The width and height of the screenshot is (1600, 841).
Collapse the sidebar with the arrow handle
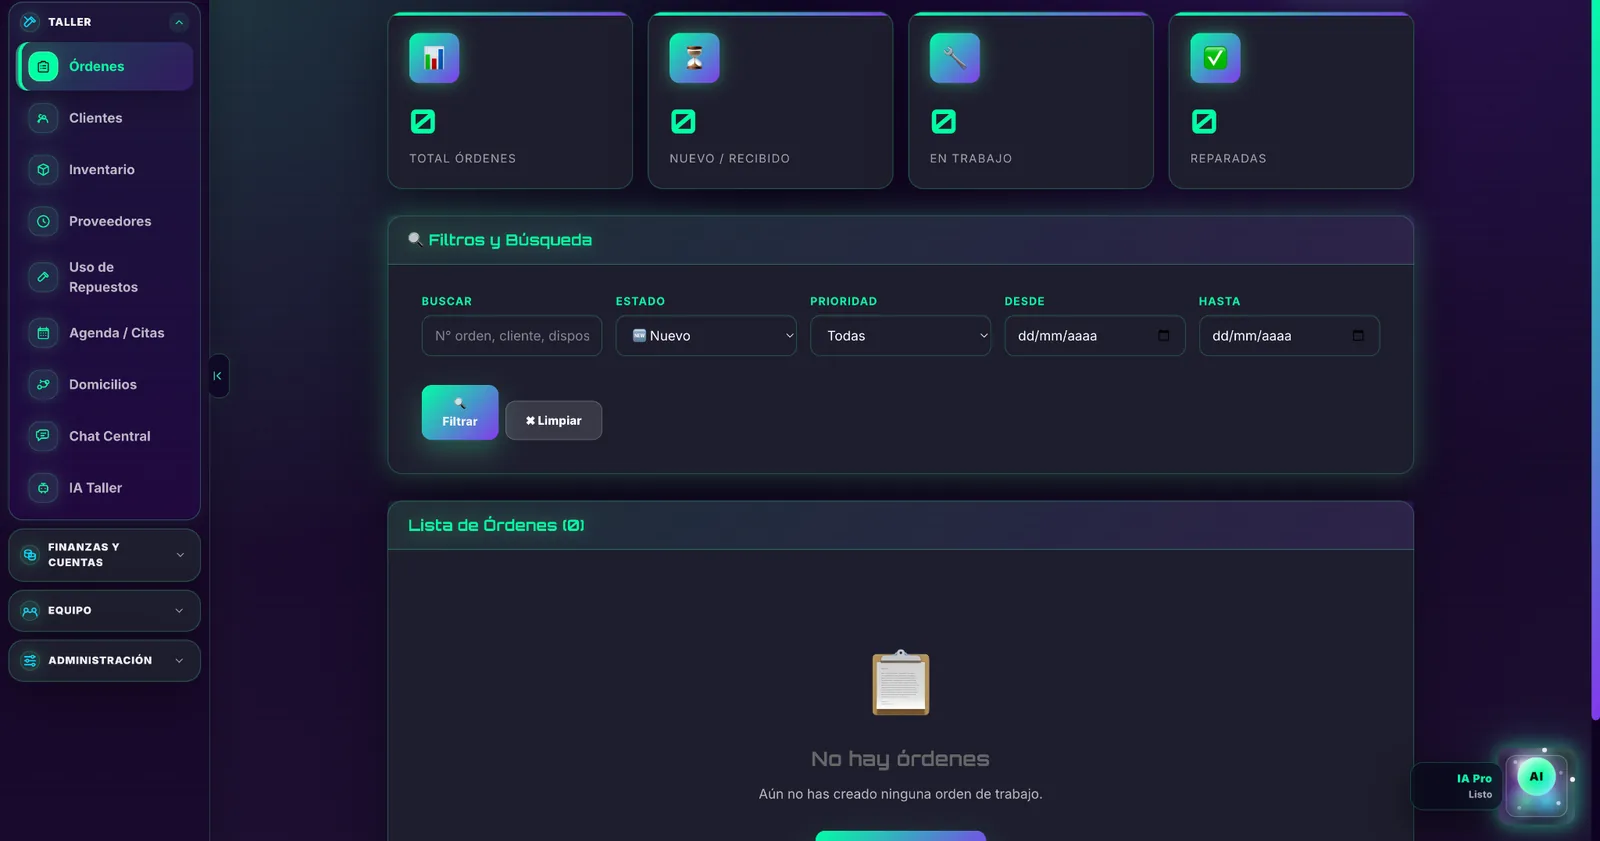(218, 376)
